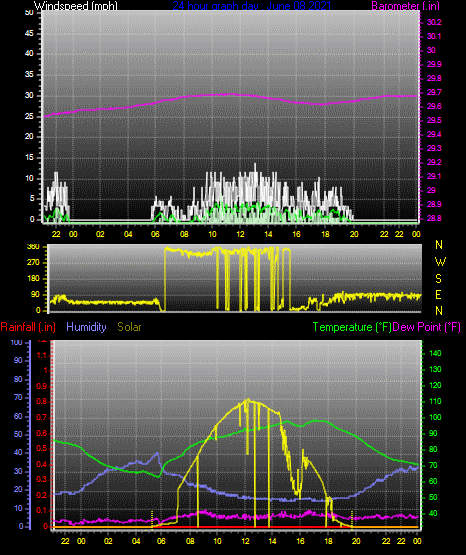Click the 0.7 rainfall axis value

tap(42, 417)
